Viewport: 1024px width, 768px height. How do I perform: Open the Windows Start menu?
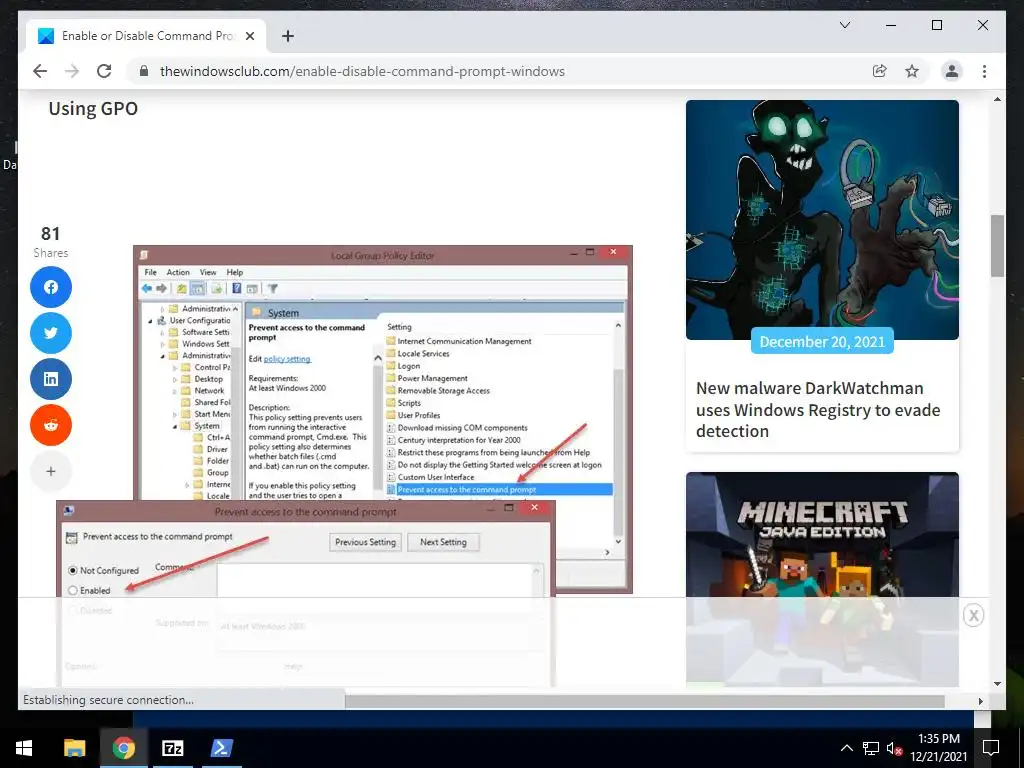pyautogui.click(x=24, y=748)
